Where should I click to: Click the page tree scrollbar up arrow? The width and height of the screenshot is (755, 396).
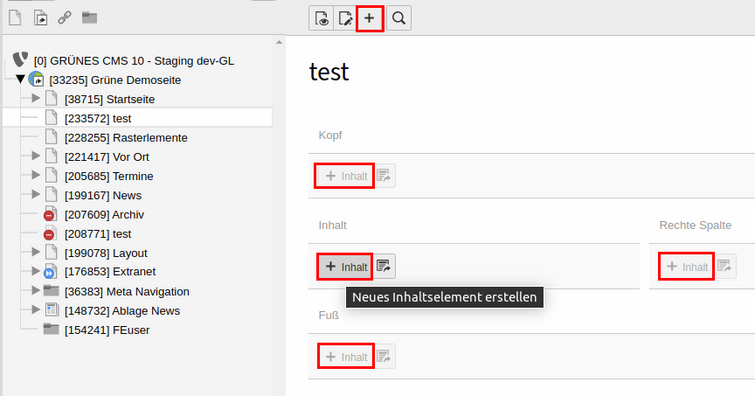click(x=279, y=42)
